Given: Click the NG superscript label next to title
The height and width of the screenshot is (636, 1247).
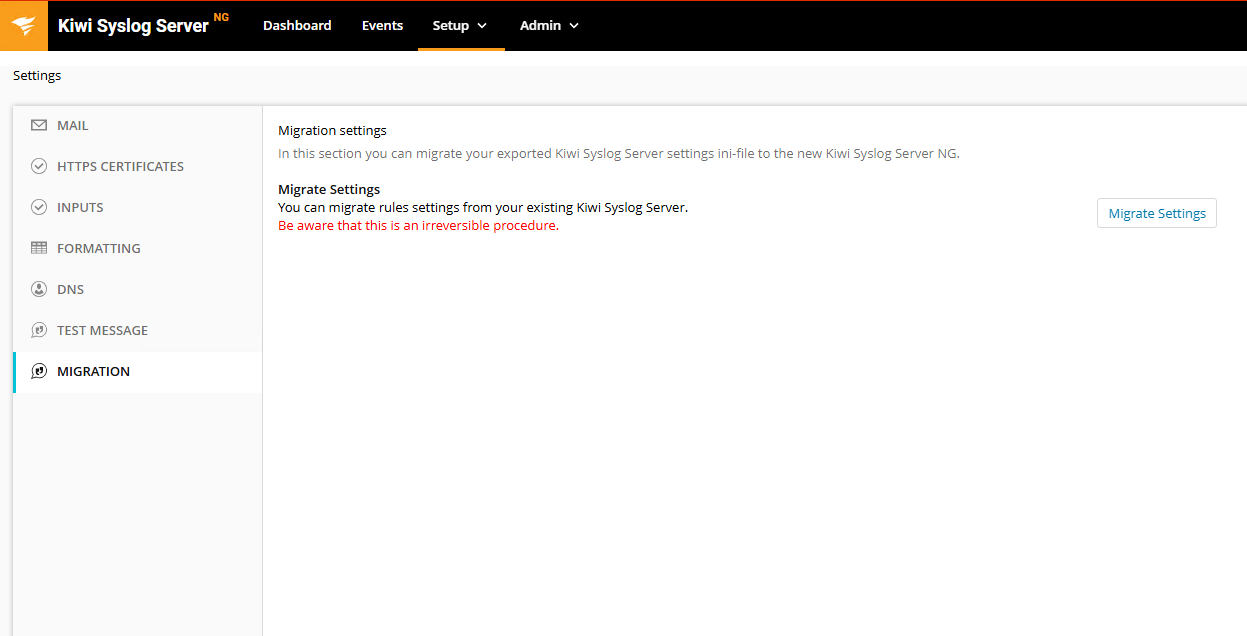Looking at the screenshot, I should (220, 16).
